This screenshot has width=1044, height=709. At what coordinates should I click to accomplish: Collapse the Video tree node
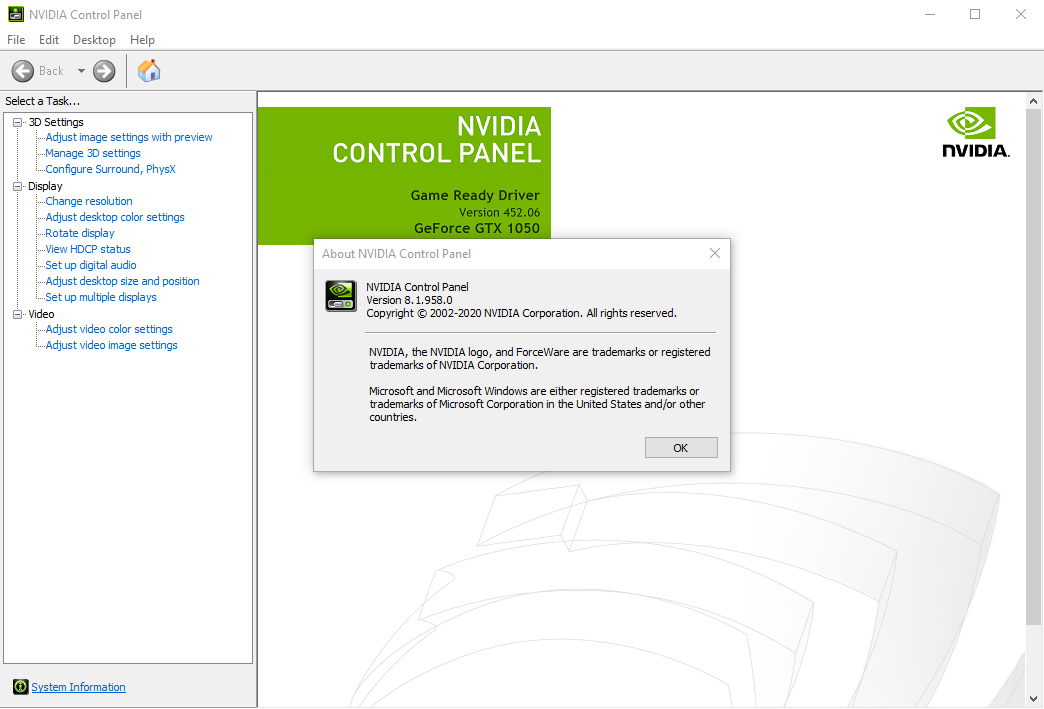(18, 314)
